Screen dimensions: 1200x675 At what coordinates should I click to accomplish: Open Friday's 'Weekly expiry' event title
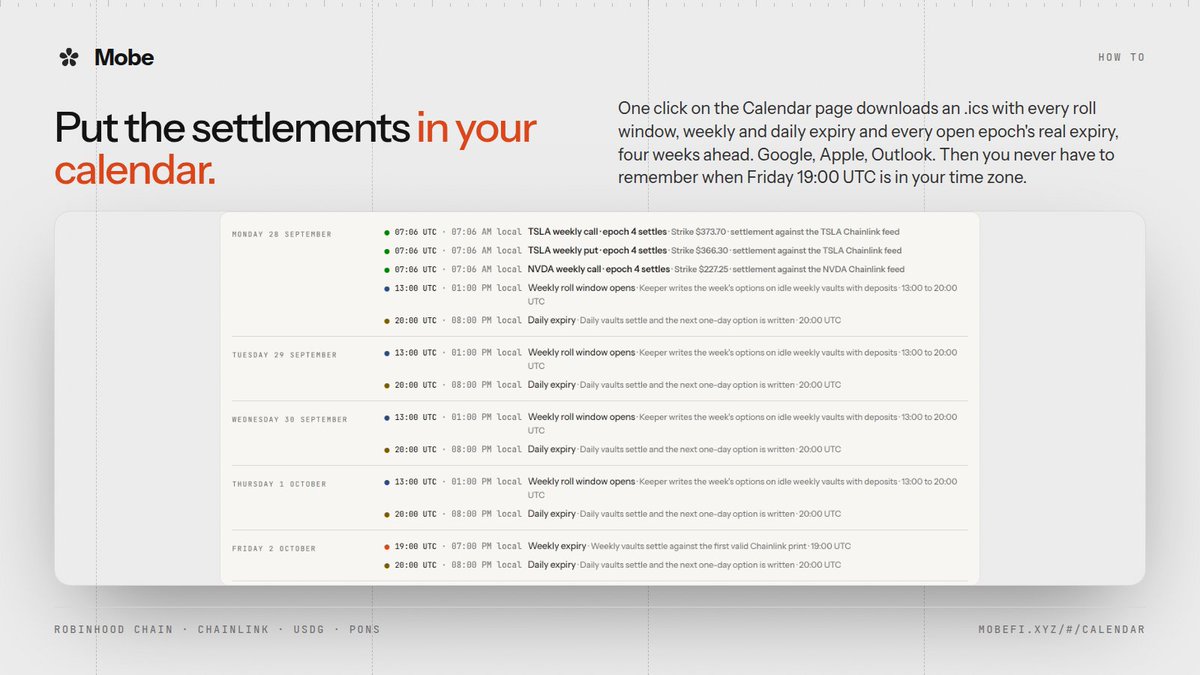(557, 547)
